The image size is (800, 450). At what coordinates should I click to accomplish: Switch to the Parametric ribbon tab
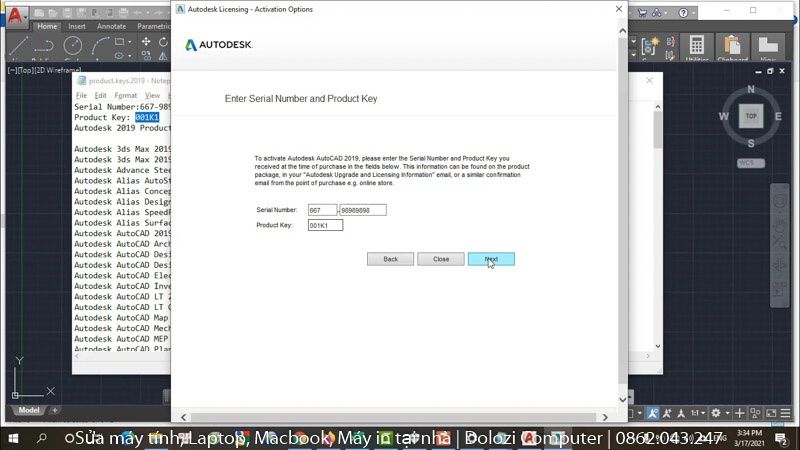pyautogui.click(x=153, y=26)
